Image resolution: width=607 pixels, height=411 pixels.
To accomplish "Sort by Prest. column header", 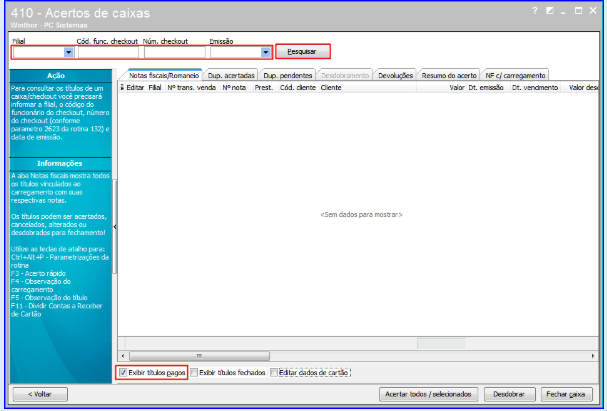I will 265,87.
